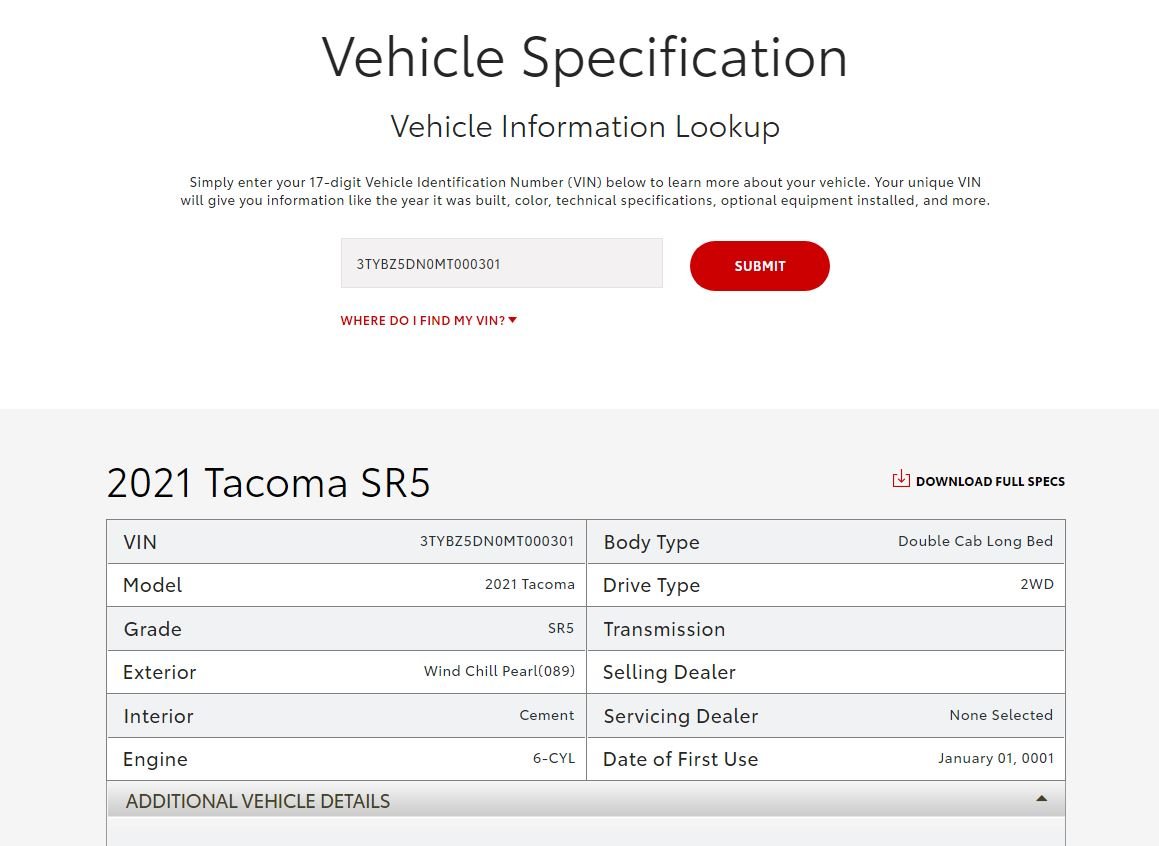
Task: Click the Body Type row, Double Cab Long Bed
Action: (x=826, y=542)
